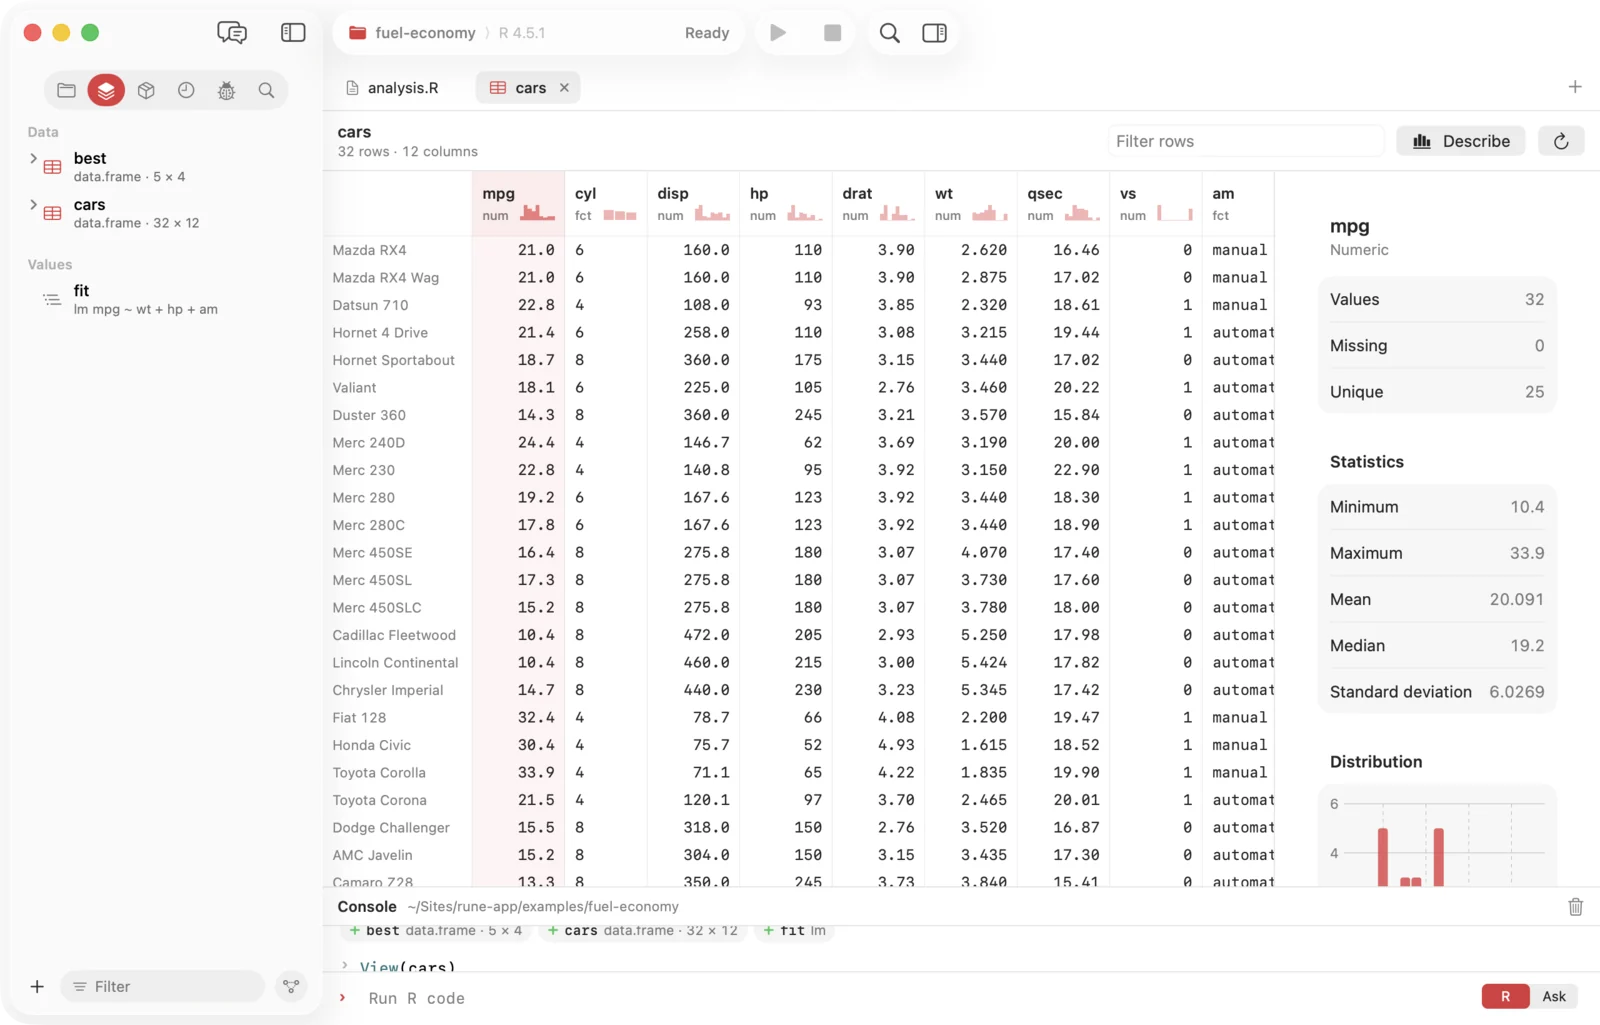Select the Environment layers sidebar icon
Viewport: 1600px width, 1025px height.
[106, 90]
